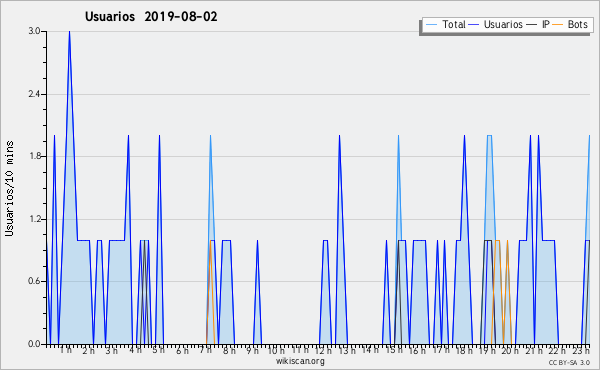
Task: Click the Usuarios legend entry
Action: (x=496, y=24)
